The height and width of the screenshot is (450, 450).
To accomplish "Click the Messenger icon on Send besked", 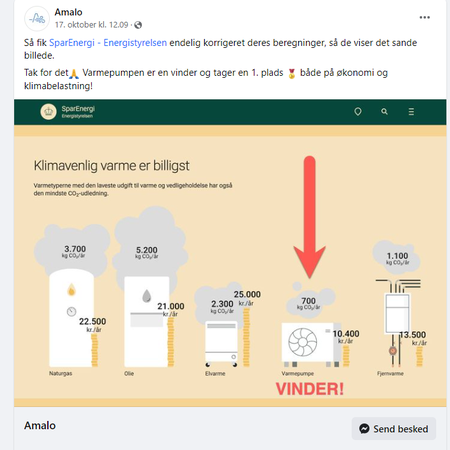I will [x=364, y=428].
